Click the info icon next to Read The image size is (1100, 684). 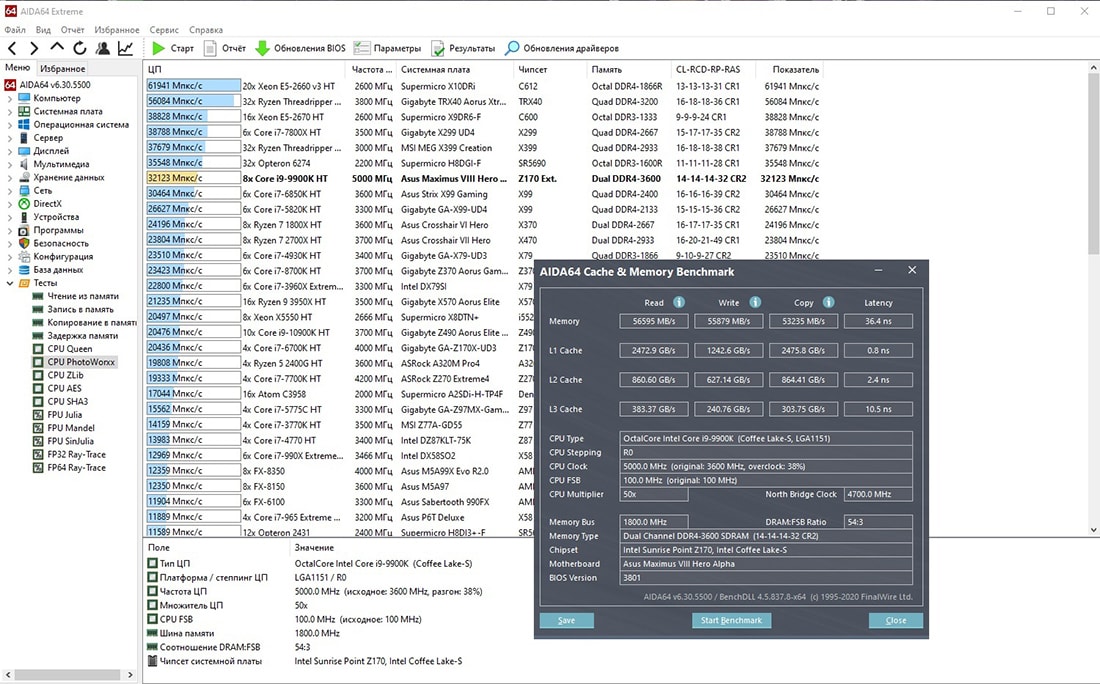click(x=679, y=302)
